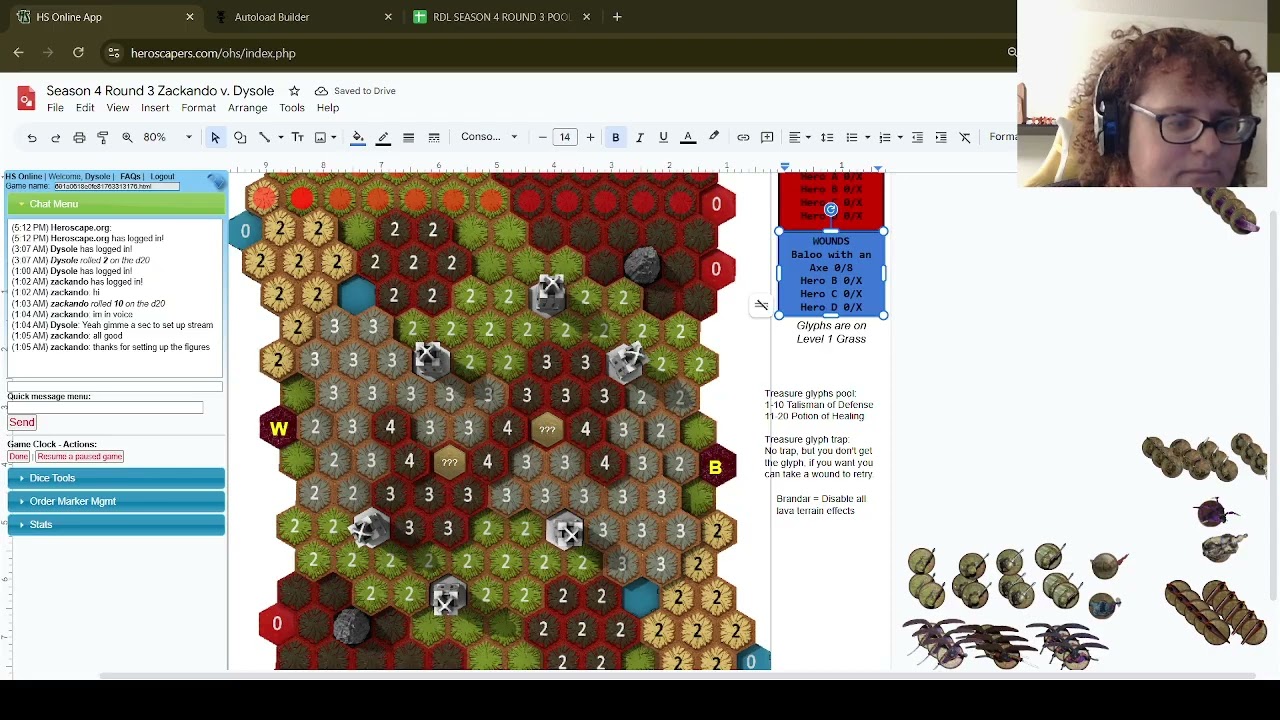Open the Google Drawings home icon

coord(27,98)
